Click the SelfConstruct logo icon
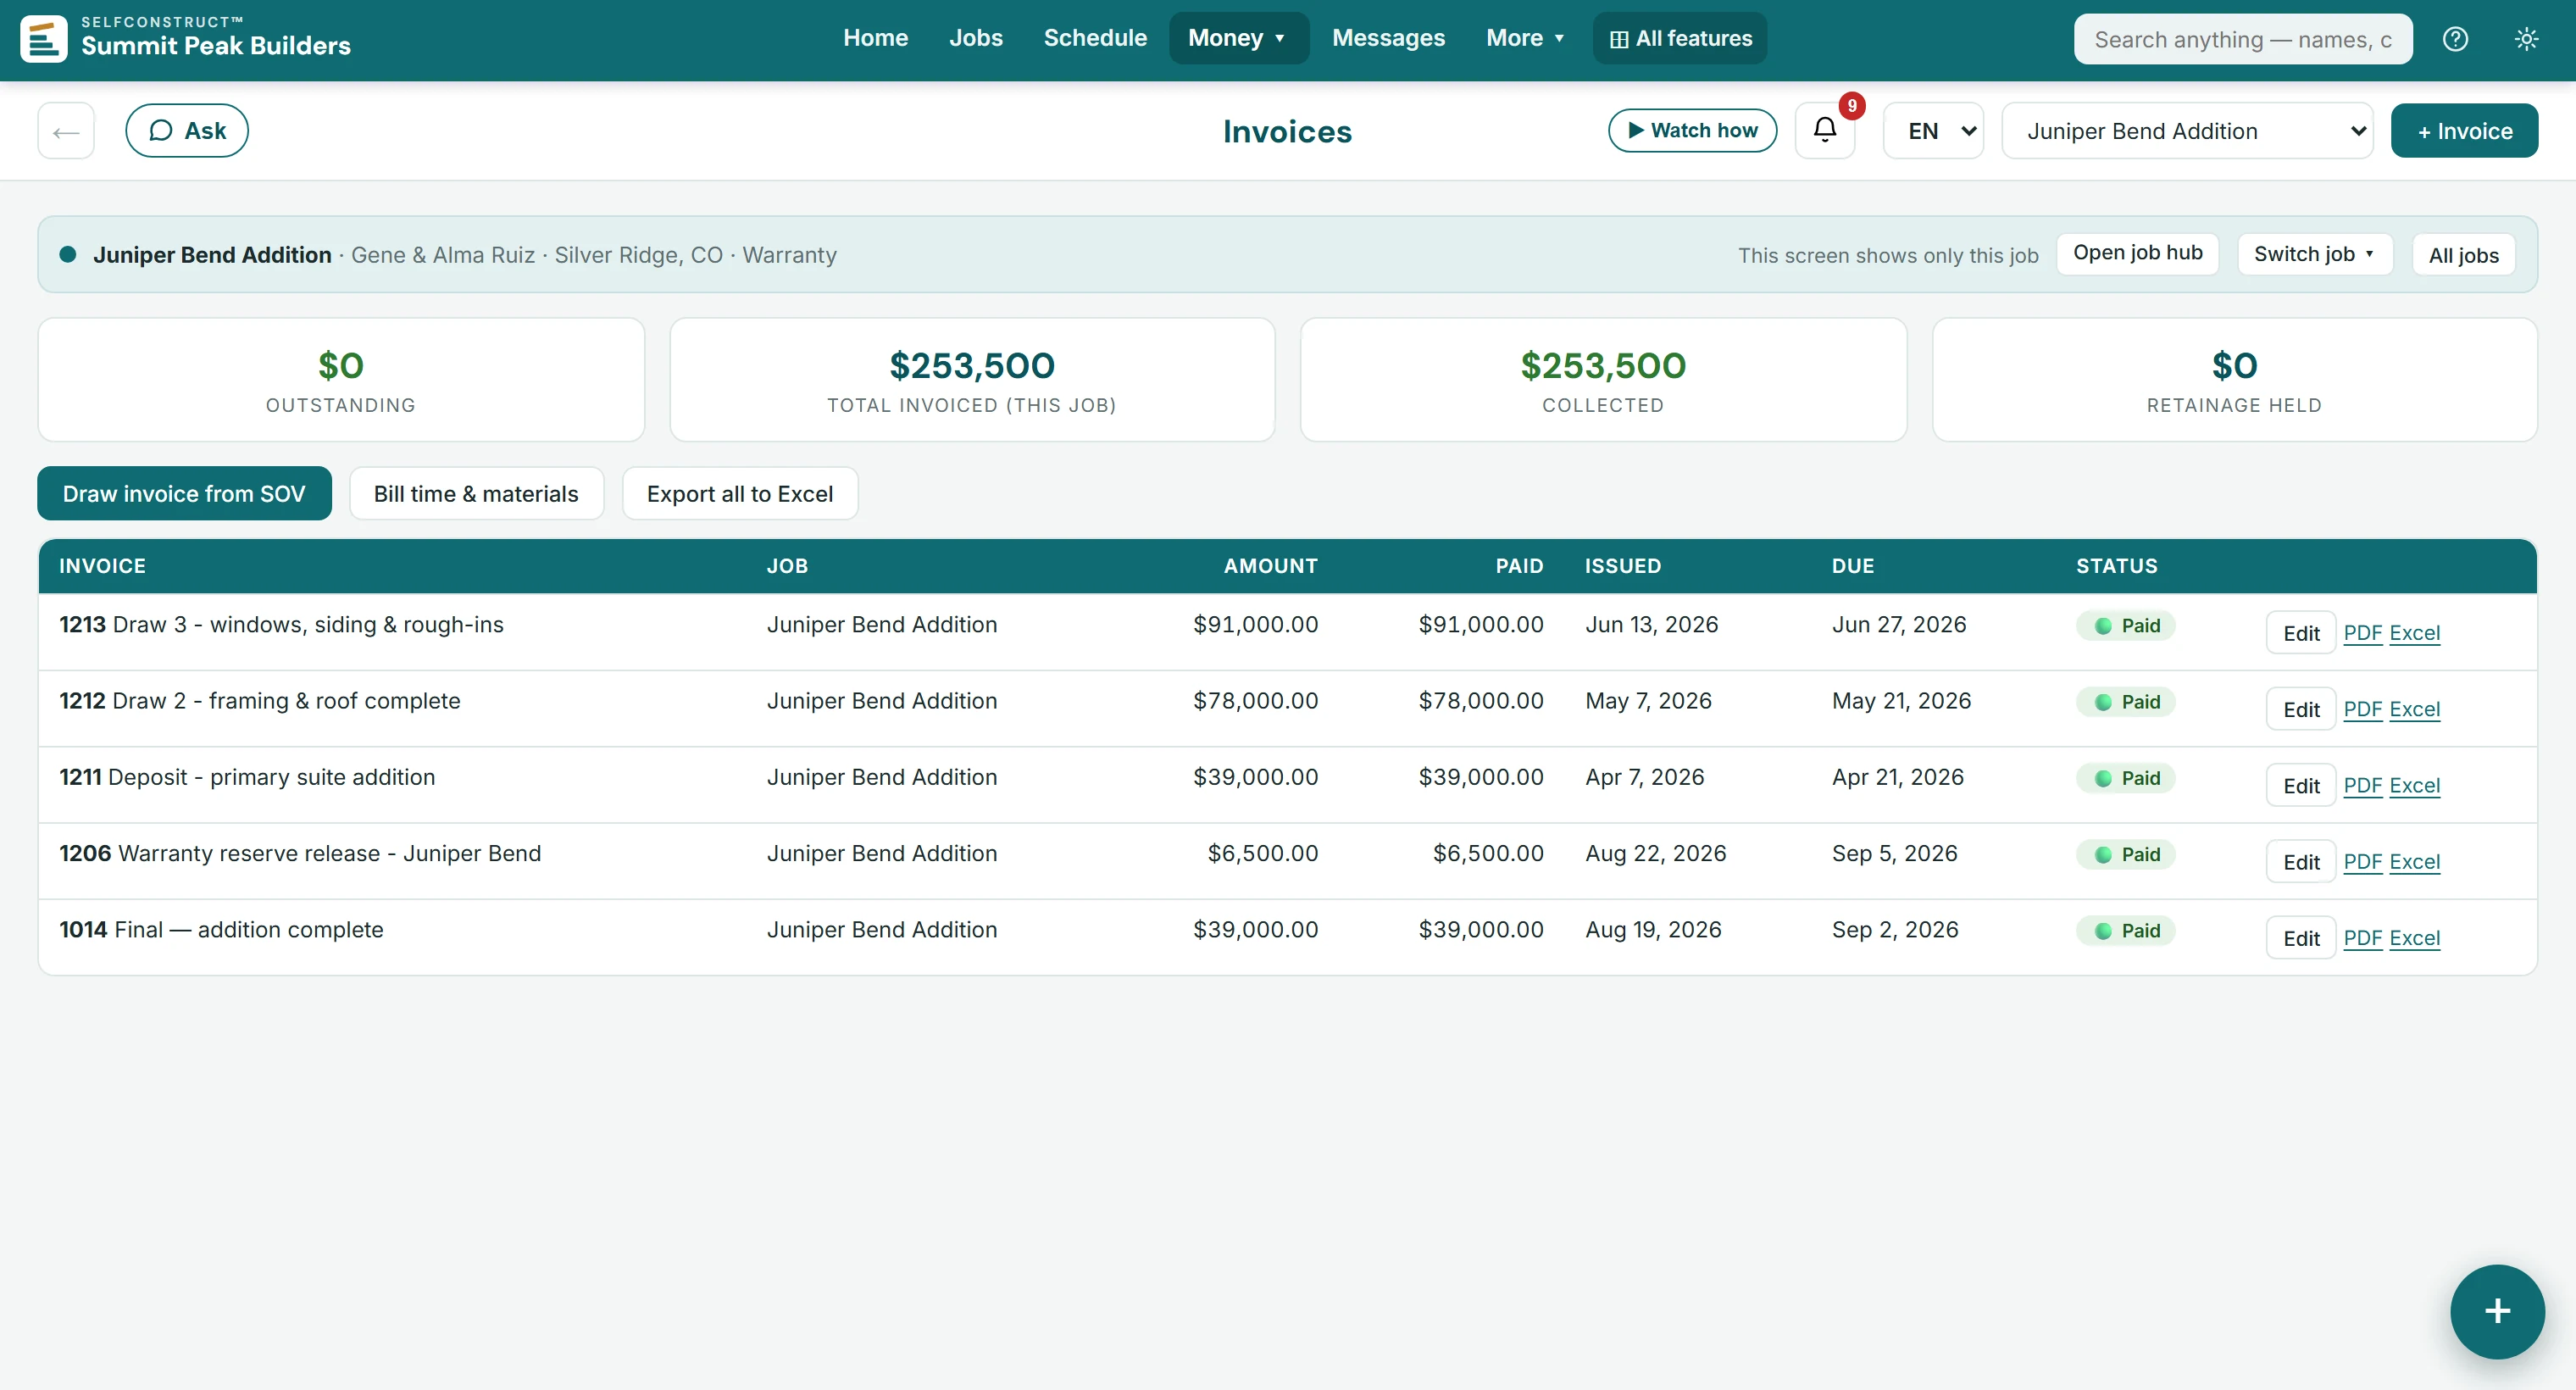This screenshot has height=1390, width=2576. [43, 39]
